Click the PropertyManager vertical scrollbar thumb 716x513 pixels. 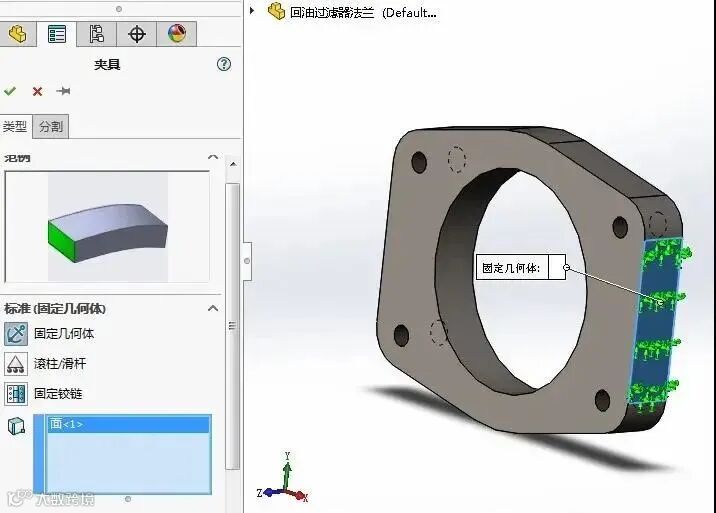click(x=233, y=326)
